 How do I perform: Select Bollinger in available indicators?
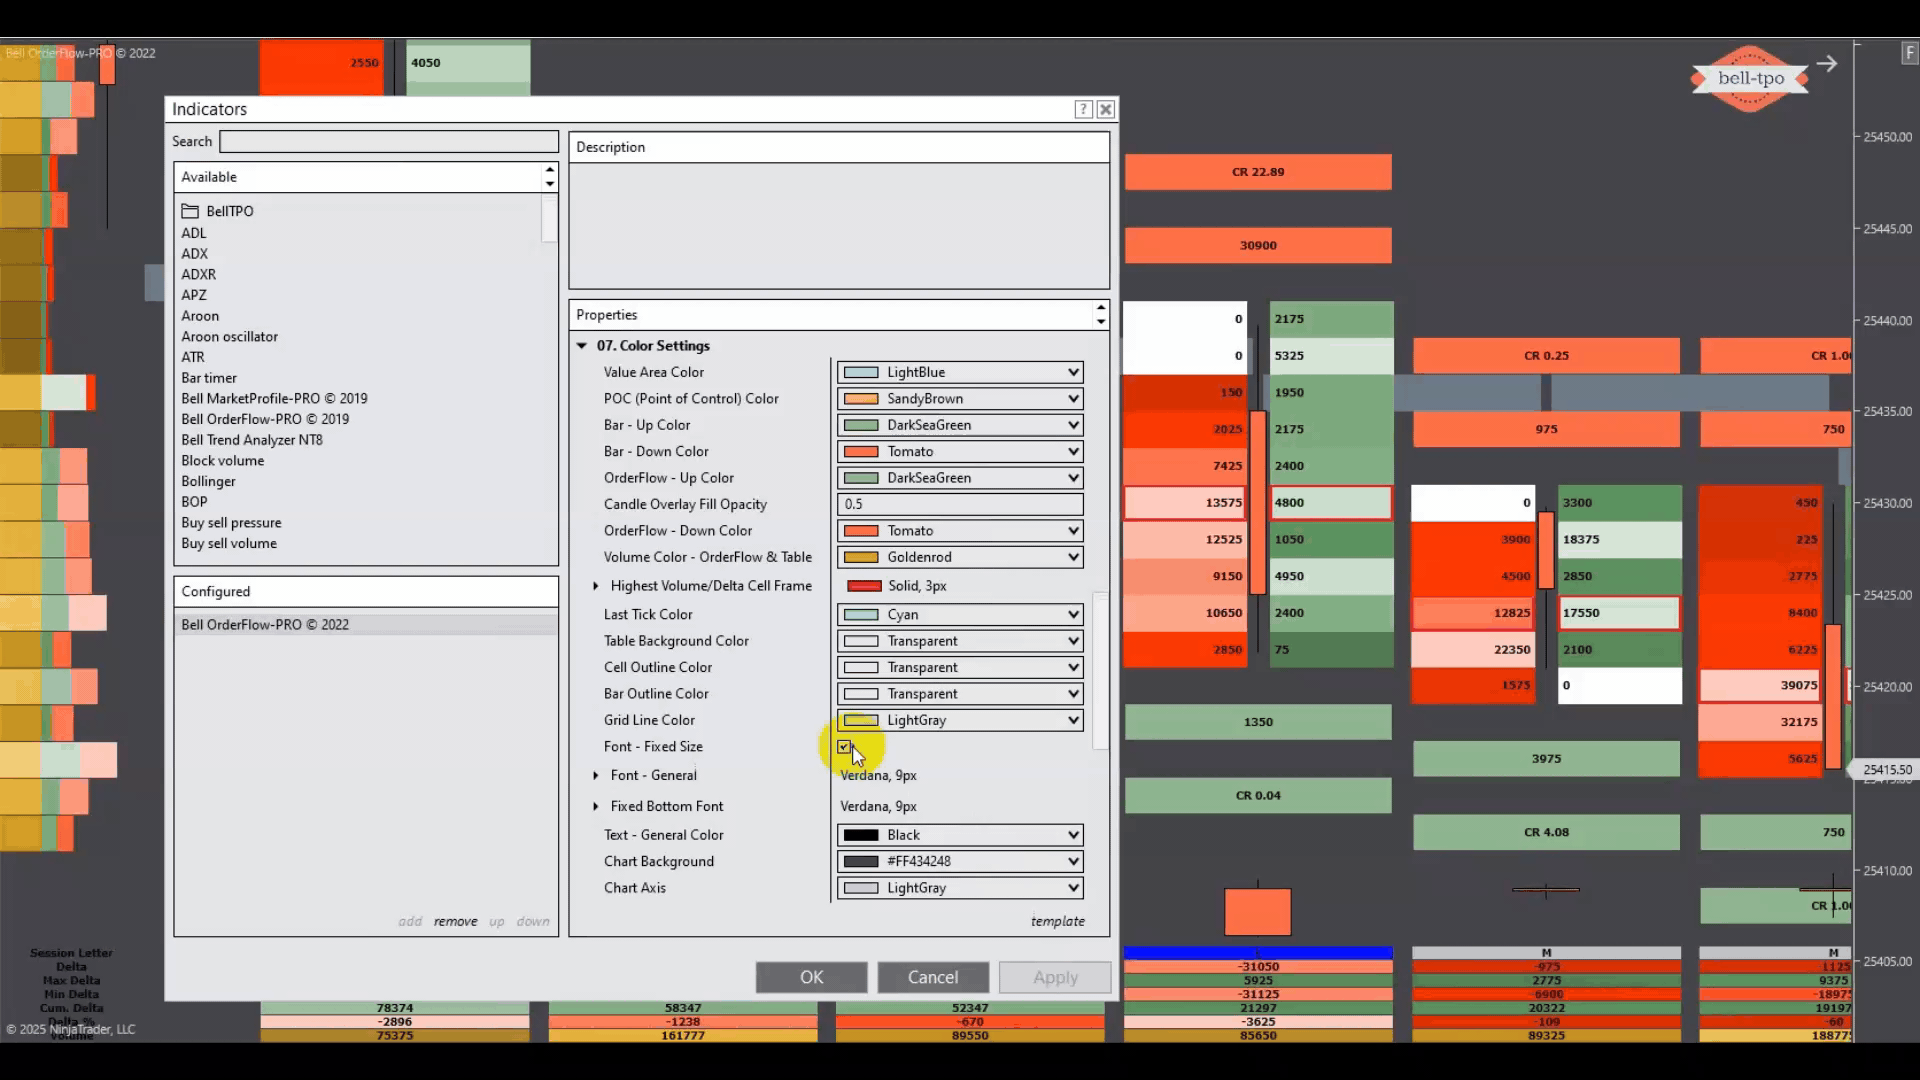pos(208,481)
